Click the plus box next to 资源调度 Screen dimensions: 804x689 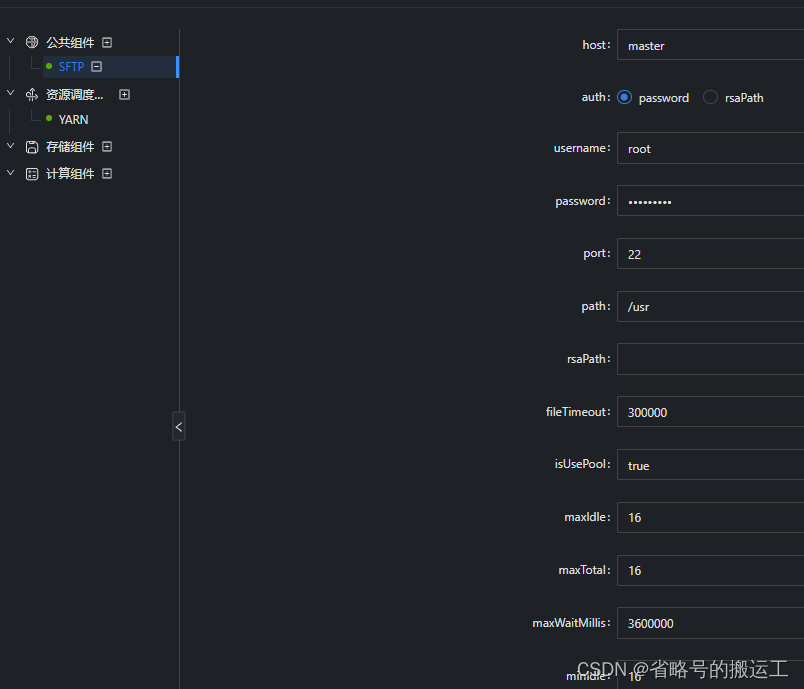point(124,94)
